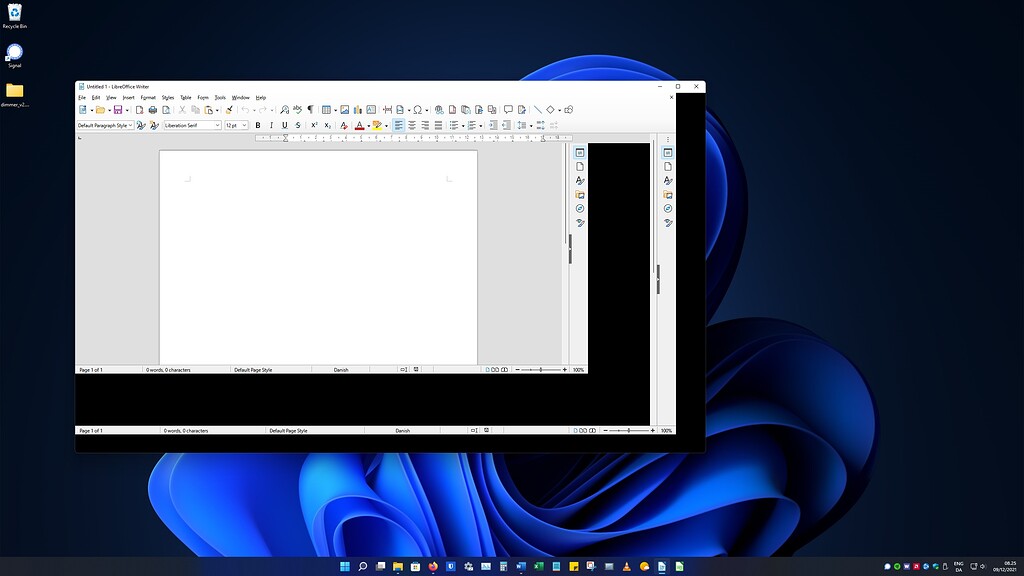Viewport: 1024px width, 576px height.
Task: Toggle formatting marks display
Action: 309,111
